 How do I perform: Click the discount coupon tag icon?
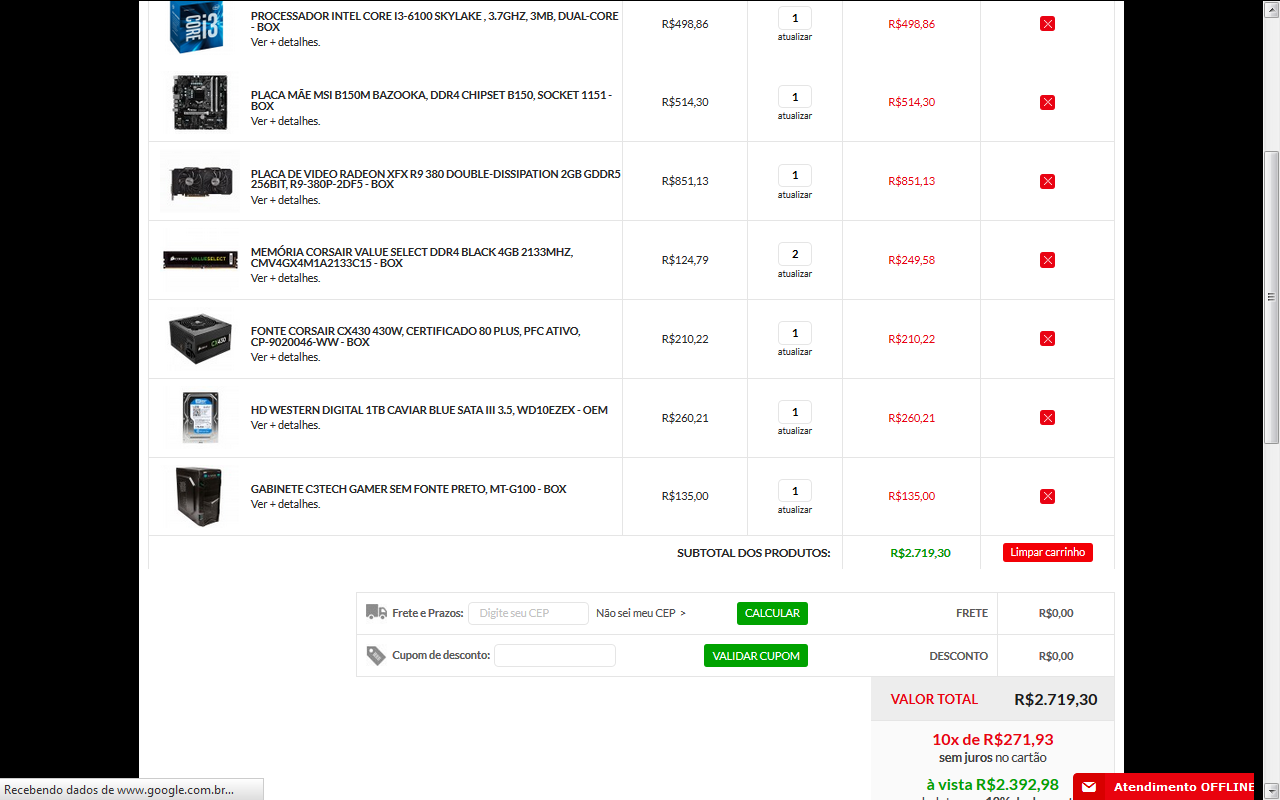[x=376, y=655]
